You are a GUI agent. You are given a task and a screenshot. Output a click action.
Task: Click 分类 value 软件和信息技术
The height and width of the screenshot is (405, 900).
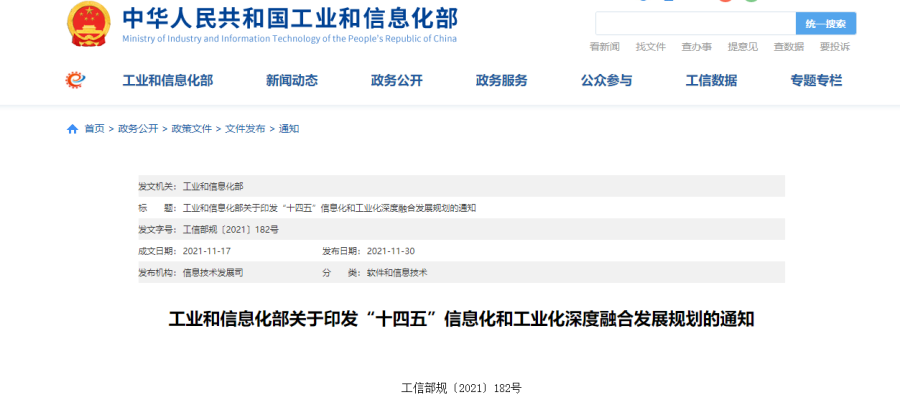397,273
